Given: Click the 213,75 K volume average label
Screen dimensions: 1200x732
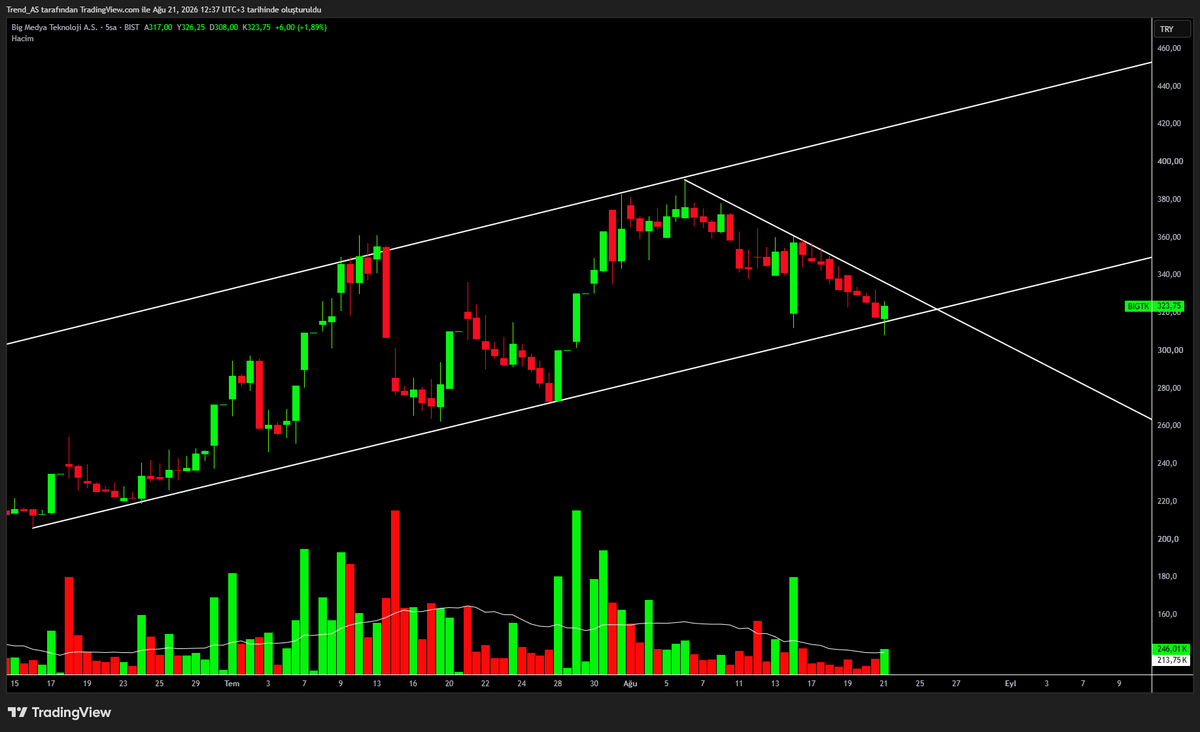Looking at the screenshot, I should pos(1170,660).
